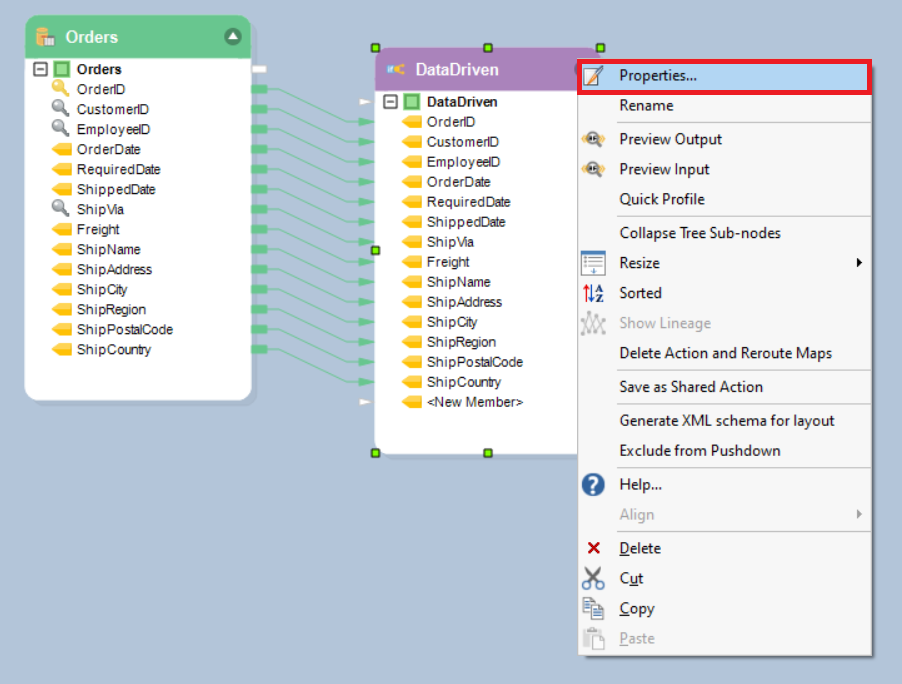Collapse the Orders tree root node
The width and height of the screenshot is (902, 684).
40,69
